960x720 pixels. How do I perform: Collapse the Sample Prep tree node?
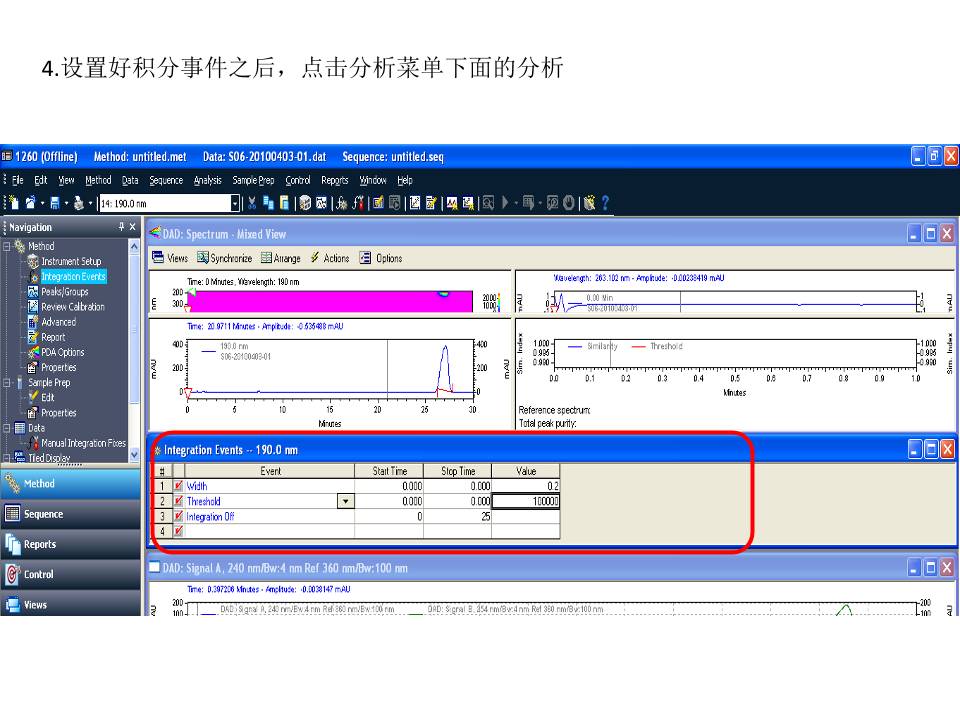7,382
